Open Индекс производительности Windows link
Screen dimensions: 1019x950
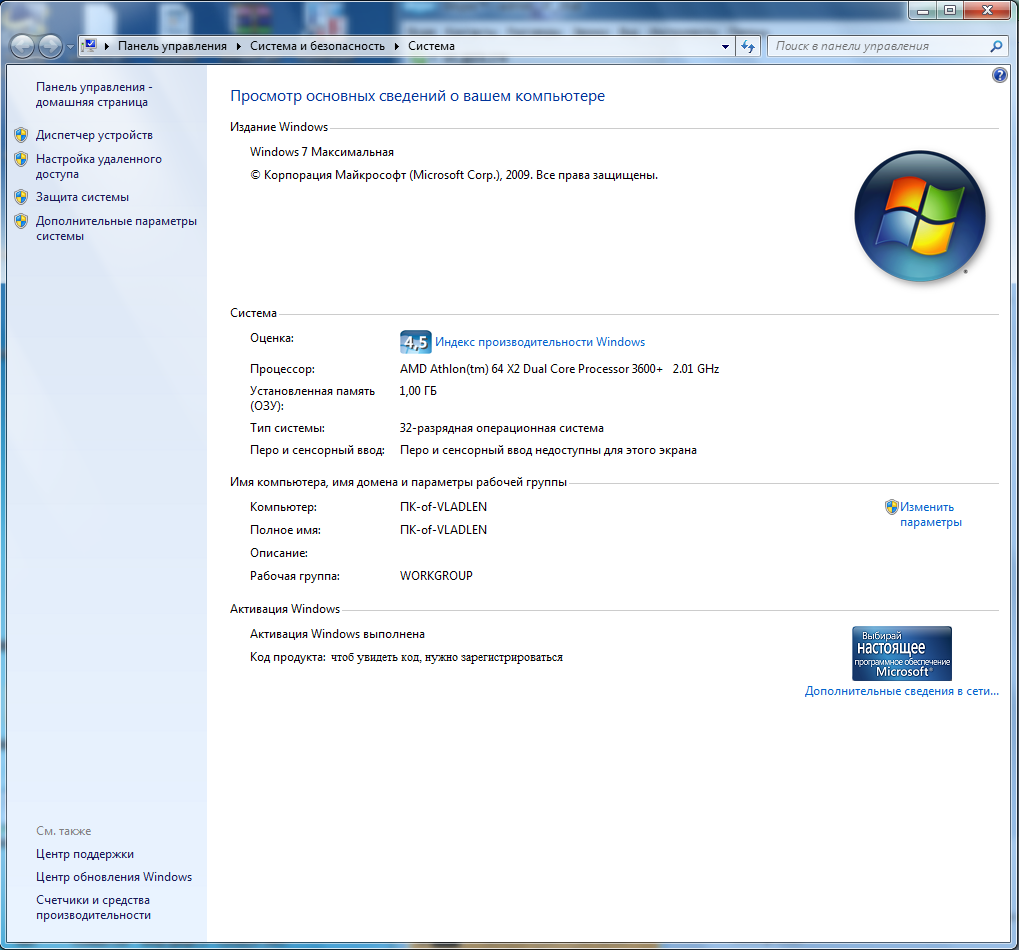coord(540,342)
